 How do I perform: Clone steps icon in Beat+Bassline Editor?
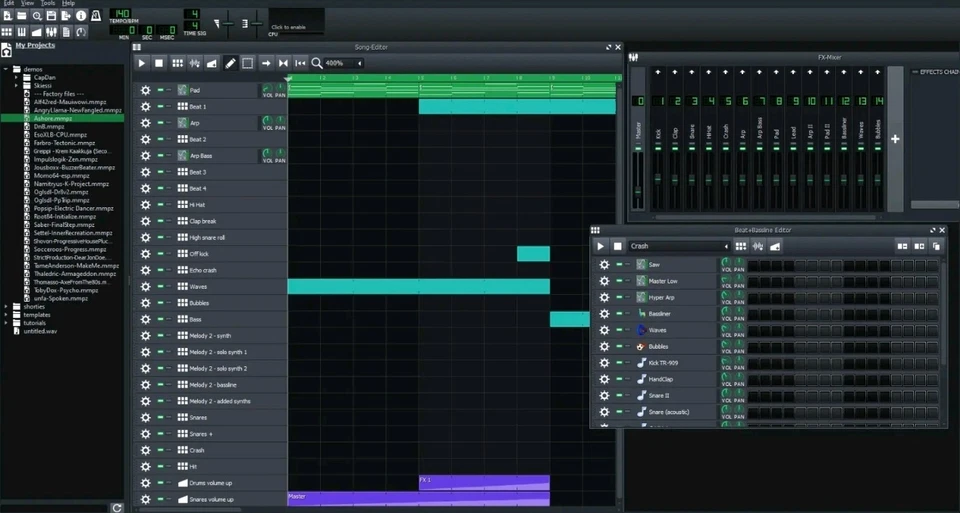936,246
